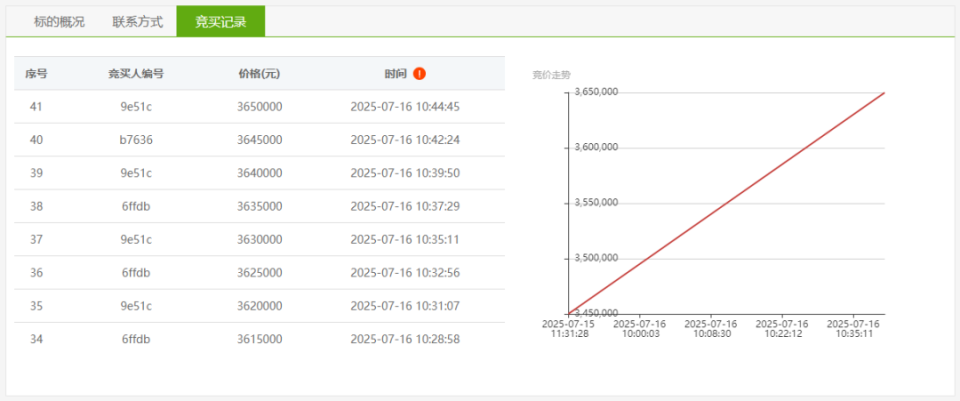Click bidder 6ffdb in row 36
The image size is (960, 401).
point(136,272)
